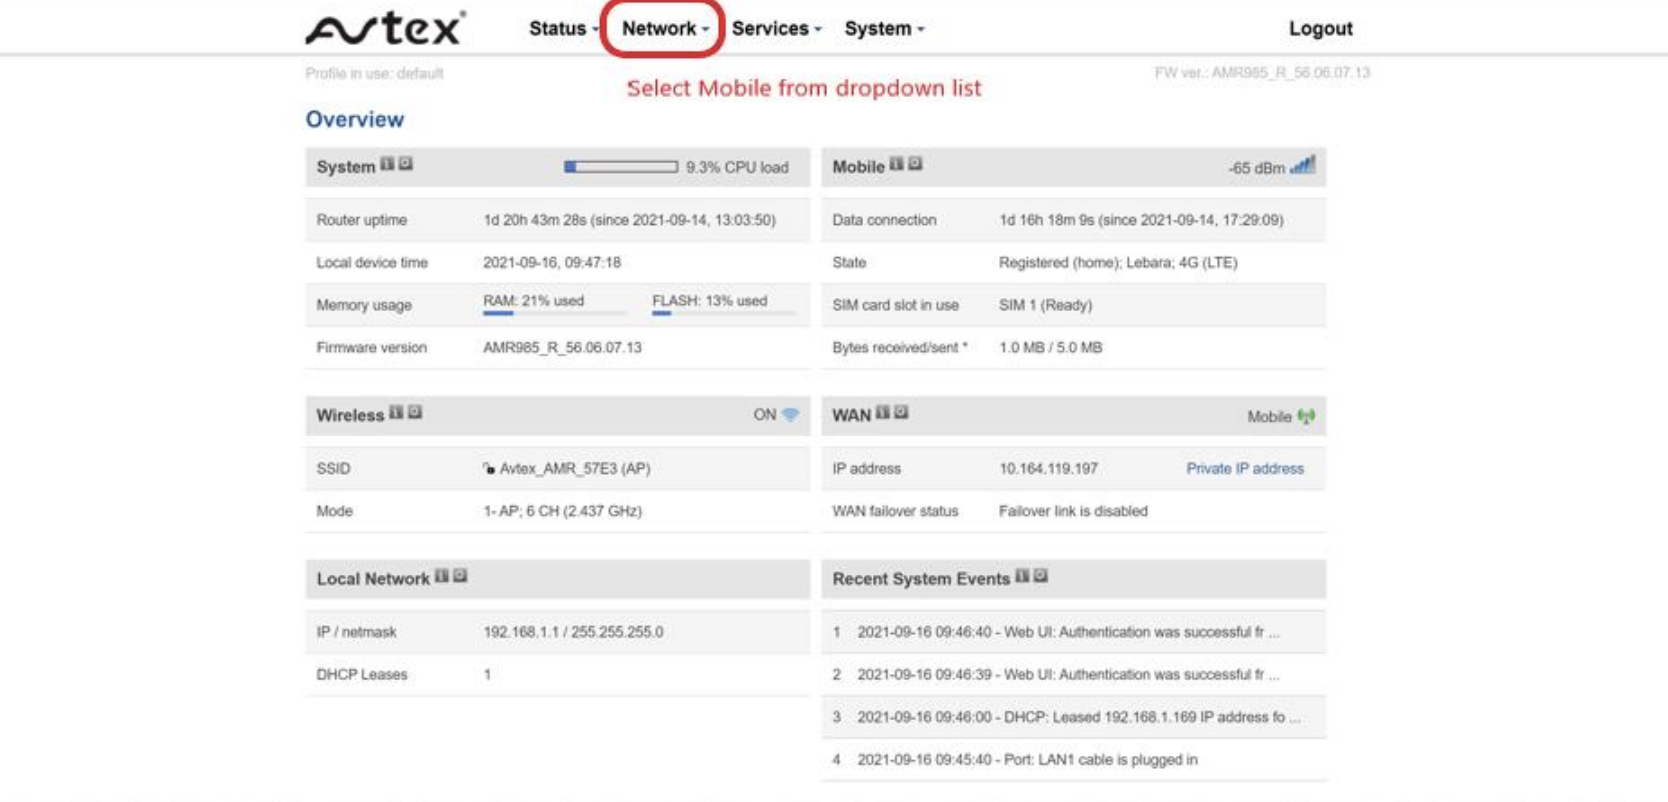Screen dimensions: 1668x802
Task: Open the Status dropdown menu
Action: point(563,29)
